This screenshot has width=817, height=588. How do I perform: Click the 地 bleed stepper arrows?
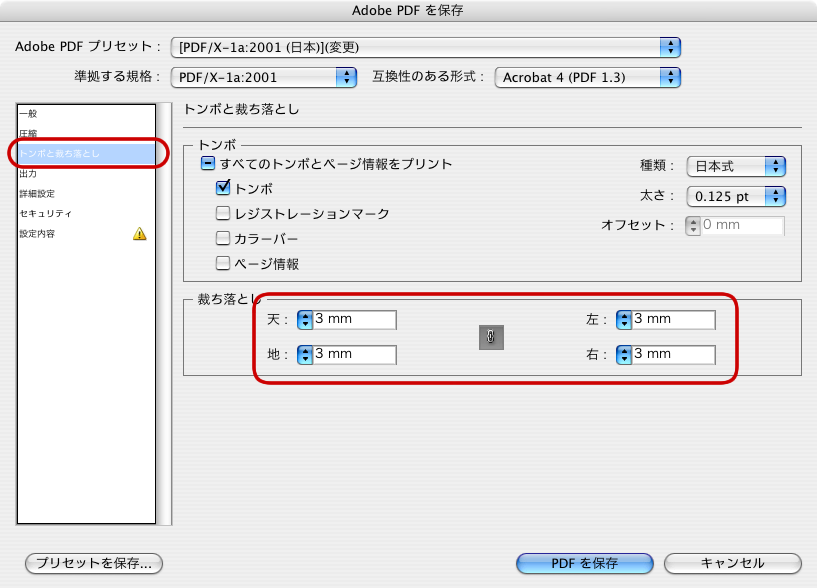pos(305,354)
